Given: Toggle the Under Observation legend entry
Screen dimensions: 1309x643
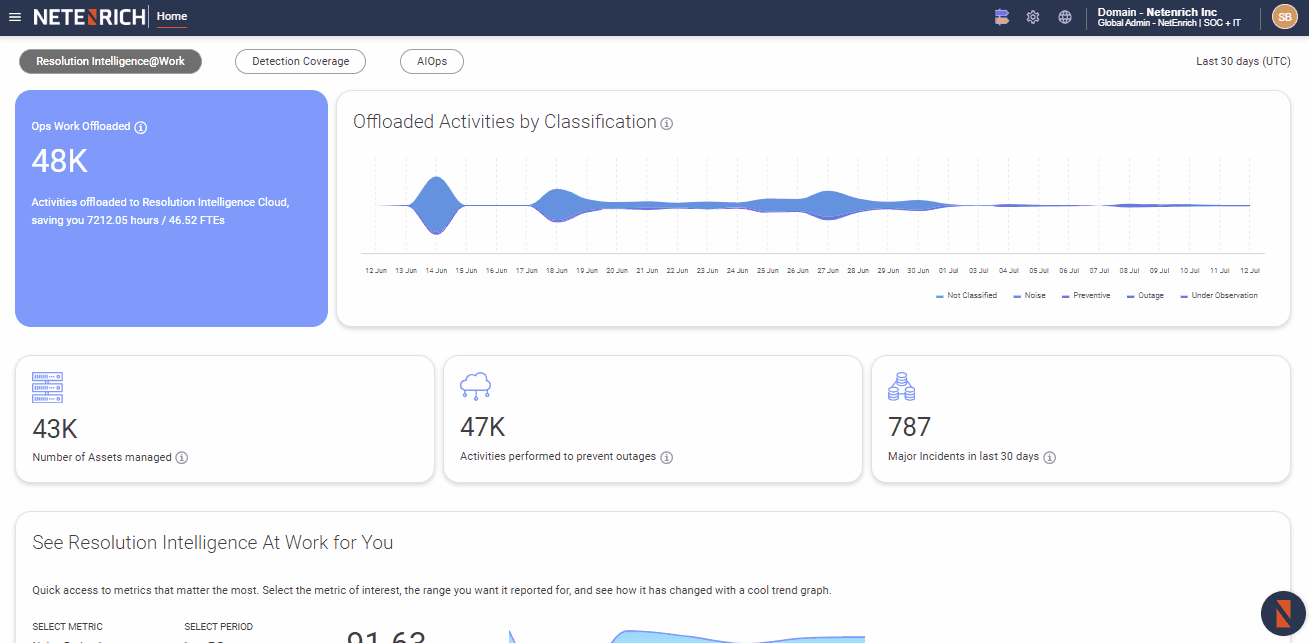Looking at the screenshot, I should tap(1218, 296).
